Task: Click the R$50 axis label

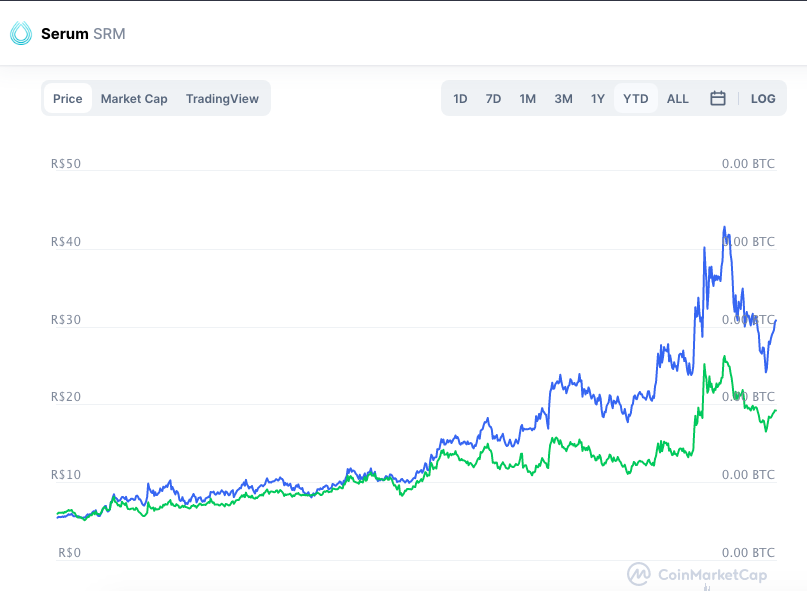Action: pos(66,164)
